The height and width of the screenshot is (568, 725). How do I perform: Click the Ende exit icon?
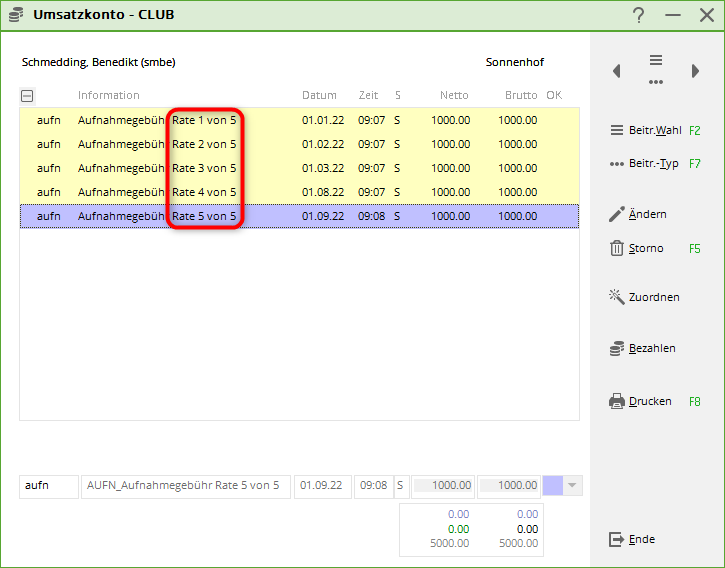pos(616,540)
